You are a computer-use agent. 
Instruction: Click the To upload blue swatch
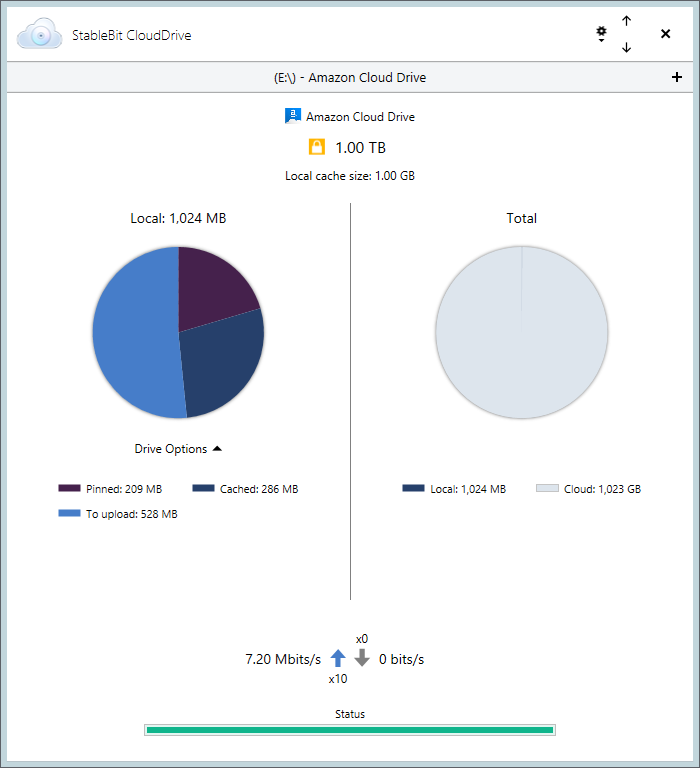point(69,513)
